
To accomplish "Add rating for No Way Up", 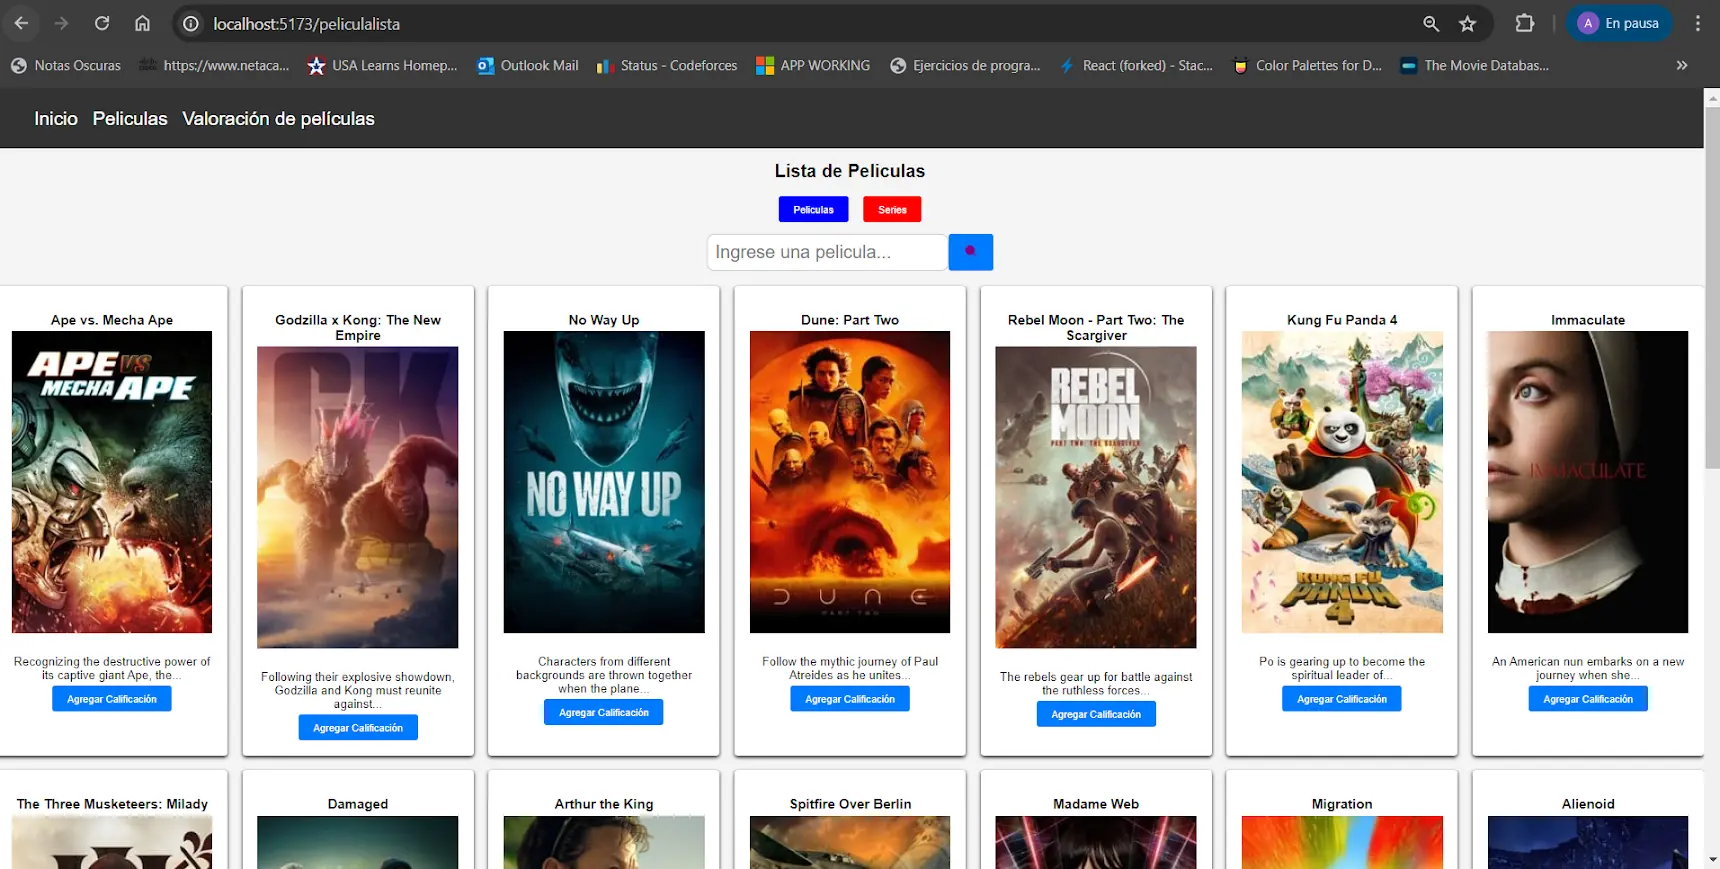I will click(x=604, y=712).
